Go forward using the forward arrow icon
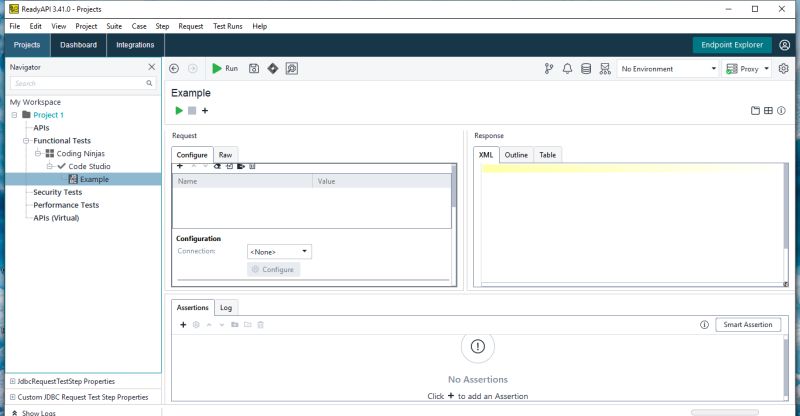The width and height of the screenshot is (800, 416). [x=192, y=68]
